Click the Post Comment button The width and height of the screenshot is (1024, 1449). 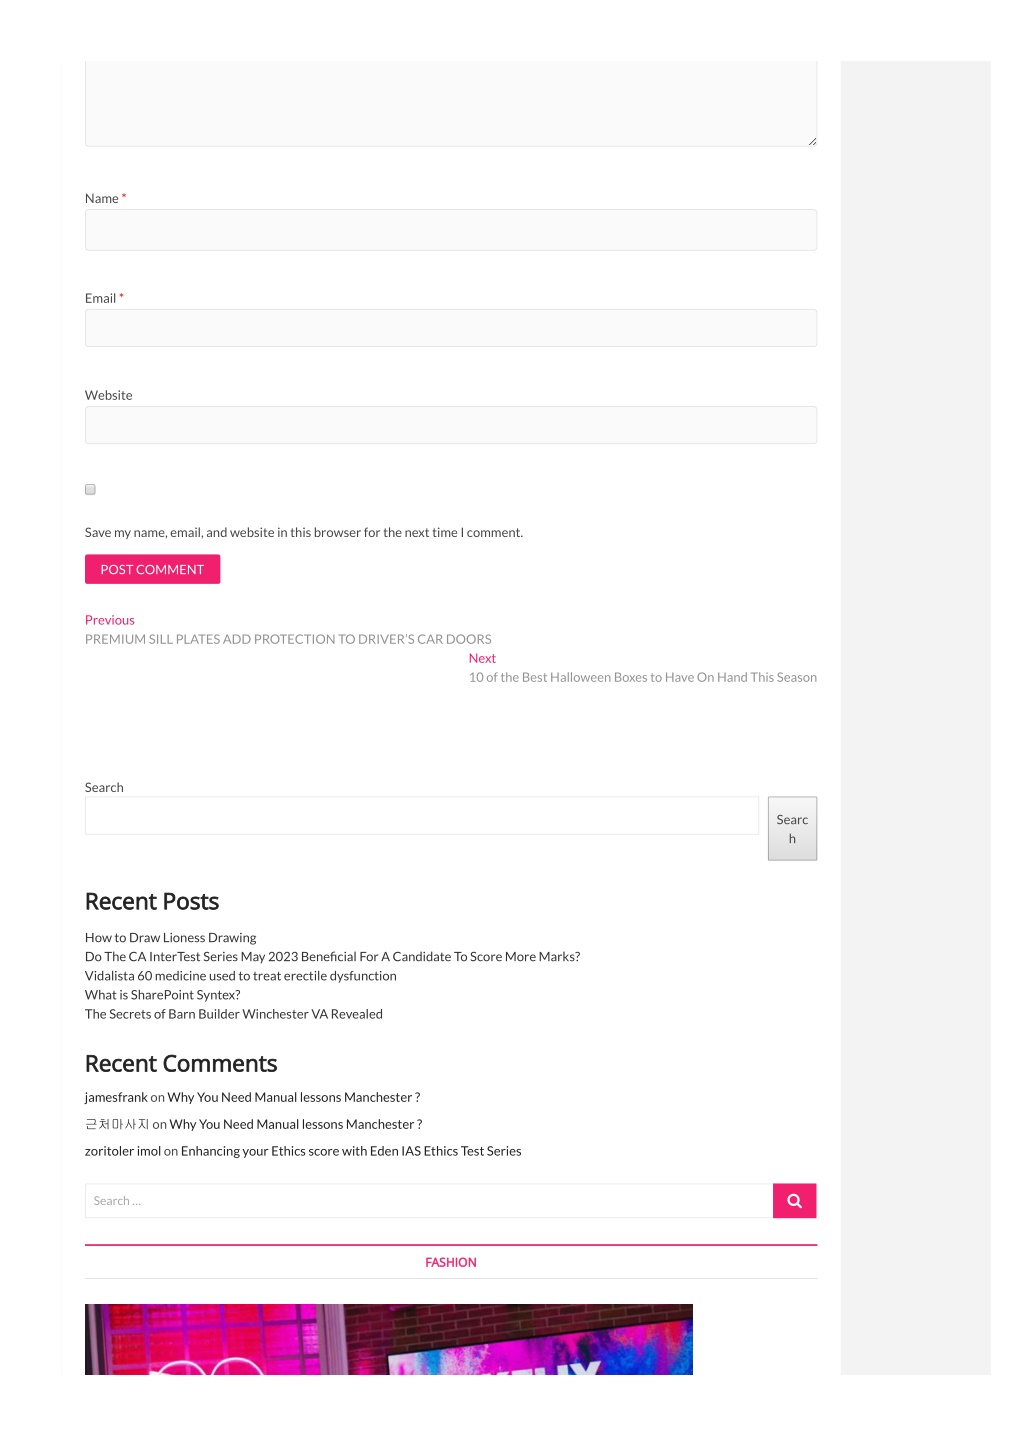(x=152, y=569)
